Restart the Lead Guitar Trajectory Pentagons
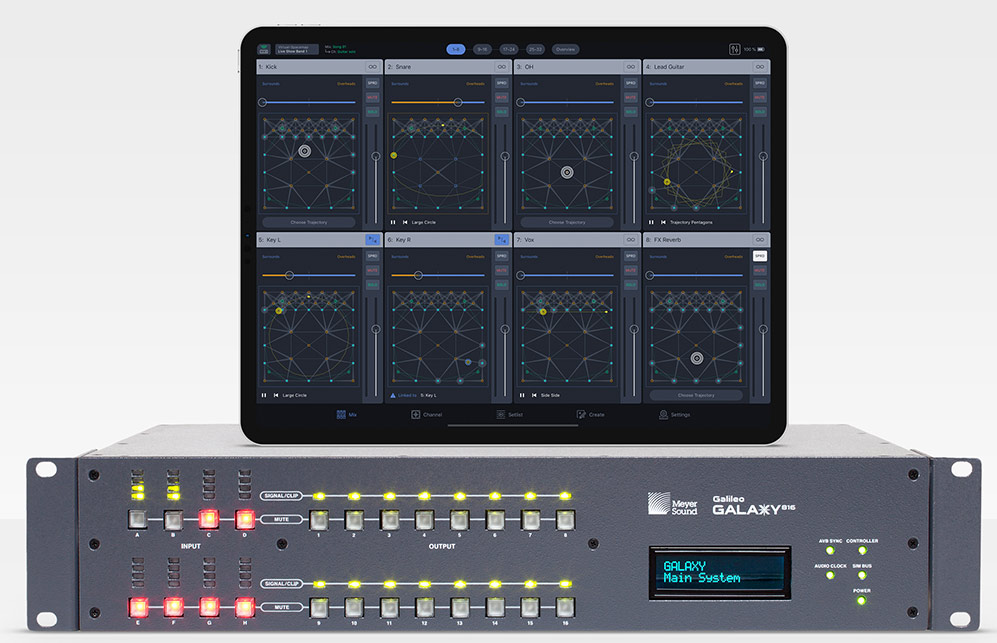Image resolution: width=997 pixels, height=643 pixels. [662, 222]
